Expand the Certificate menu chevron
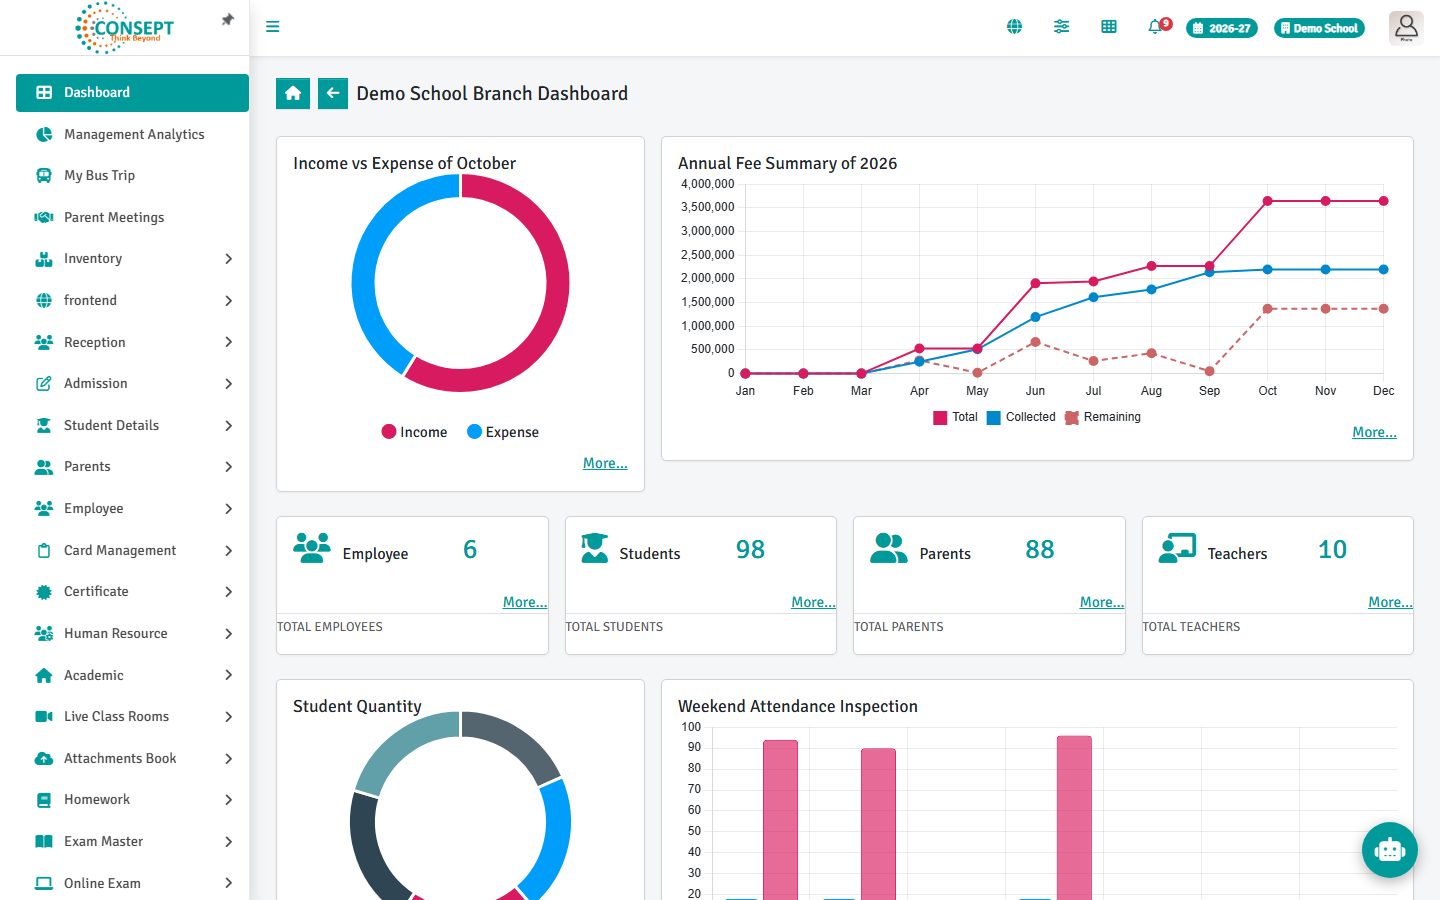The width and height of the screenshot is (1440, 900). coord(228,592)
